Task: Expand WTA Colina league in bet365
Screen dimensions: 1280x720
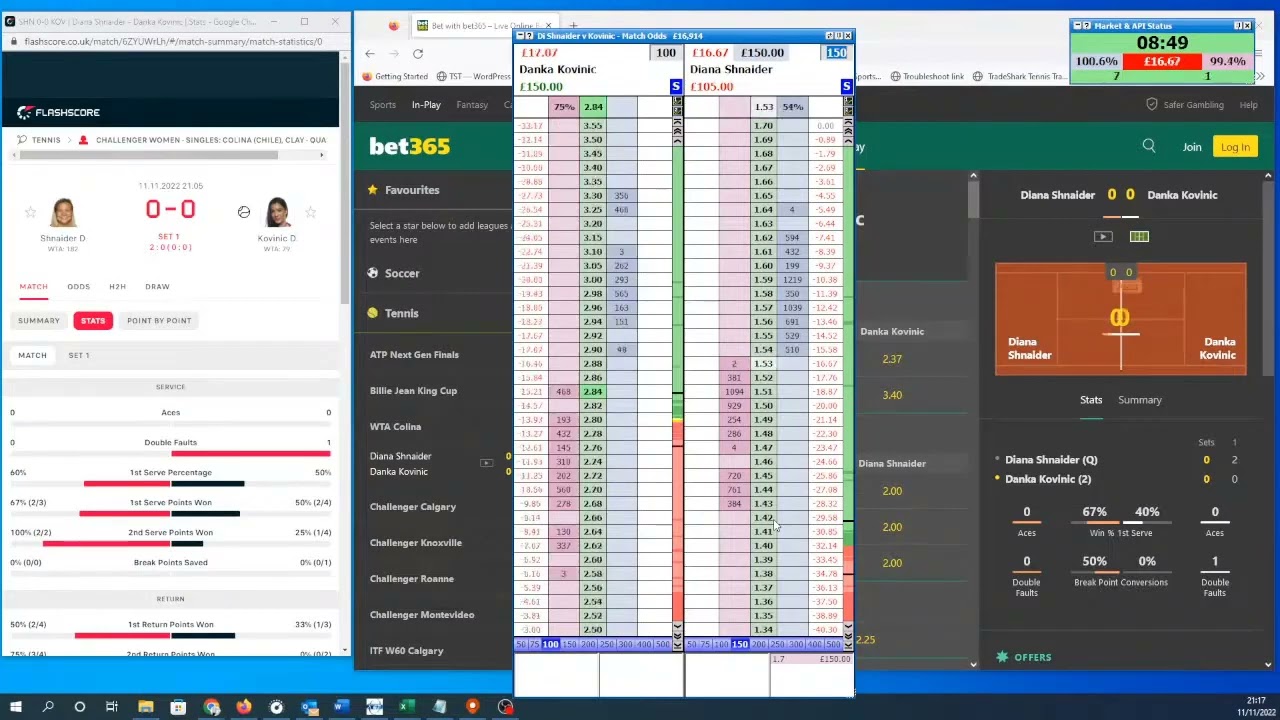Action: pyautogui.click(x=396, y=427)
